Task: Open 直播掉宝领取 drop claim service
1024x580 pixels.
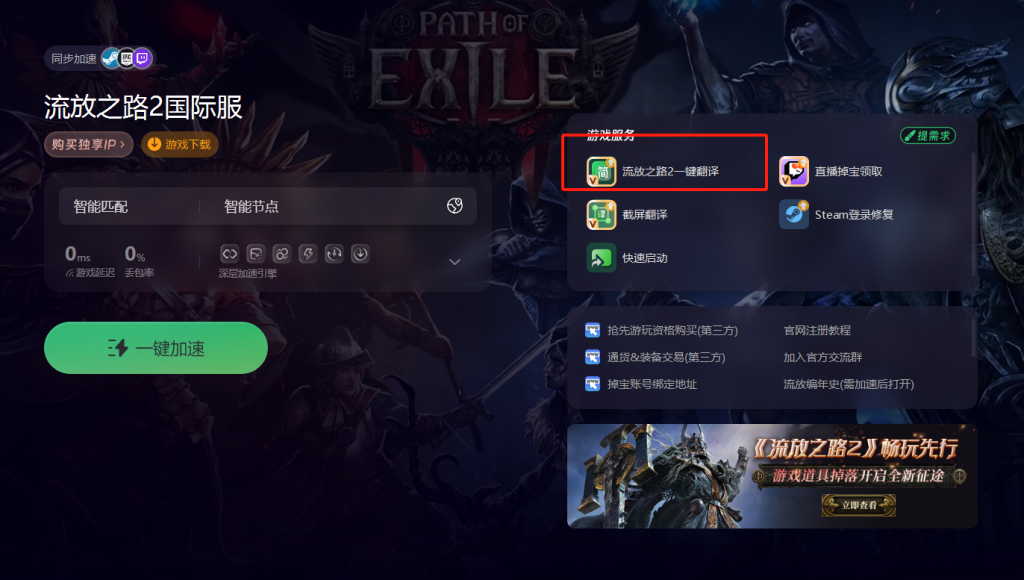Action: [x=830, y=171]
